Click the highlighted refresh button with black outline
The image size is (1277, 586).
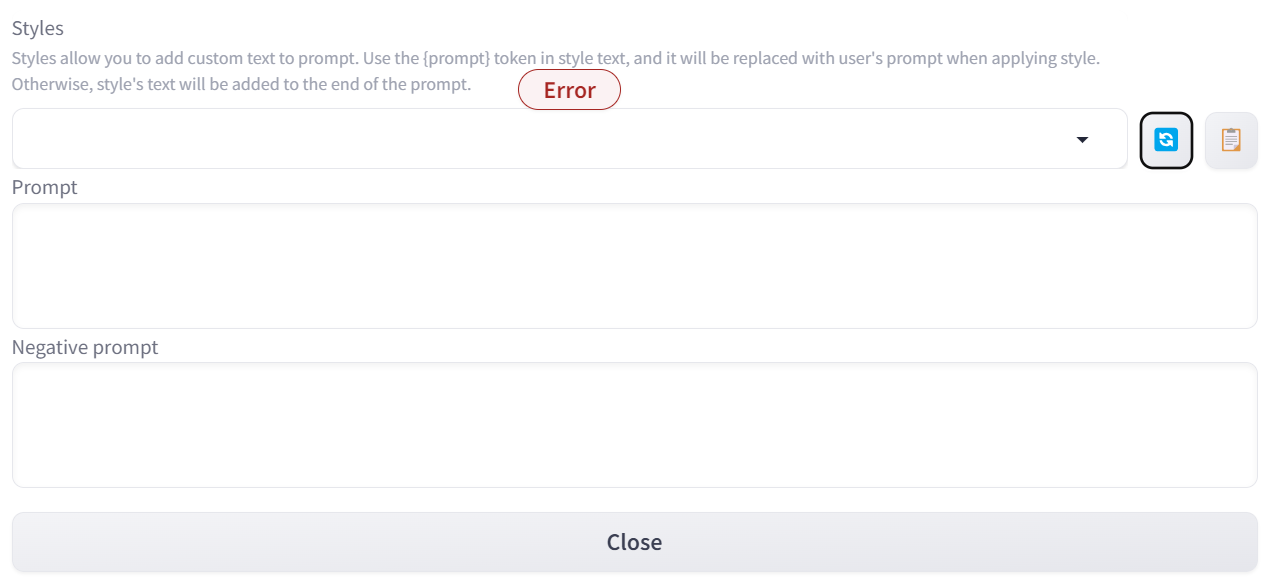[x=1165, y=139]
